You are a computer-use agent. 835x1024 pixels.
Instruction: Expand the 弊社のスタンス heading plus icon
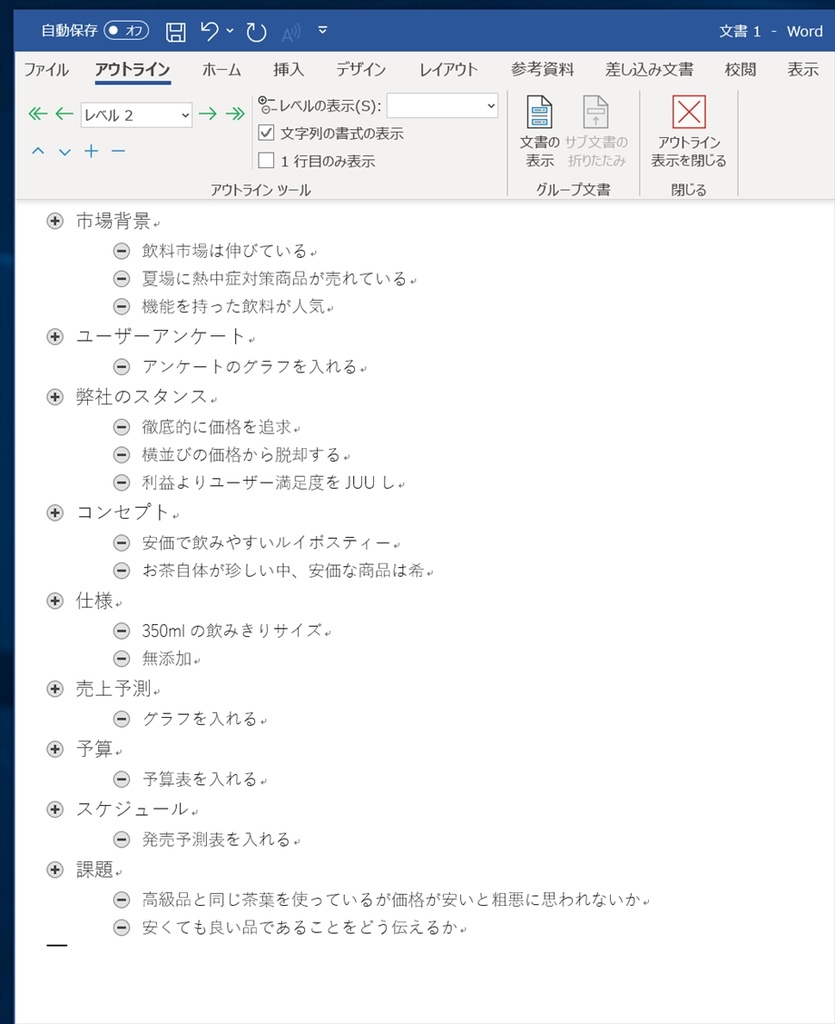55,396
